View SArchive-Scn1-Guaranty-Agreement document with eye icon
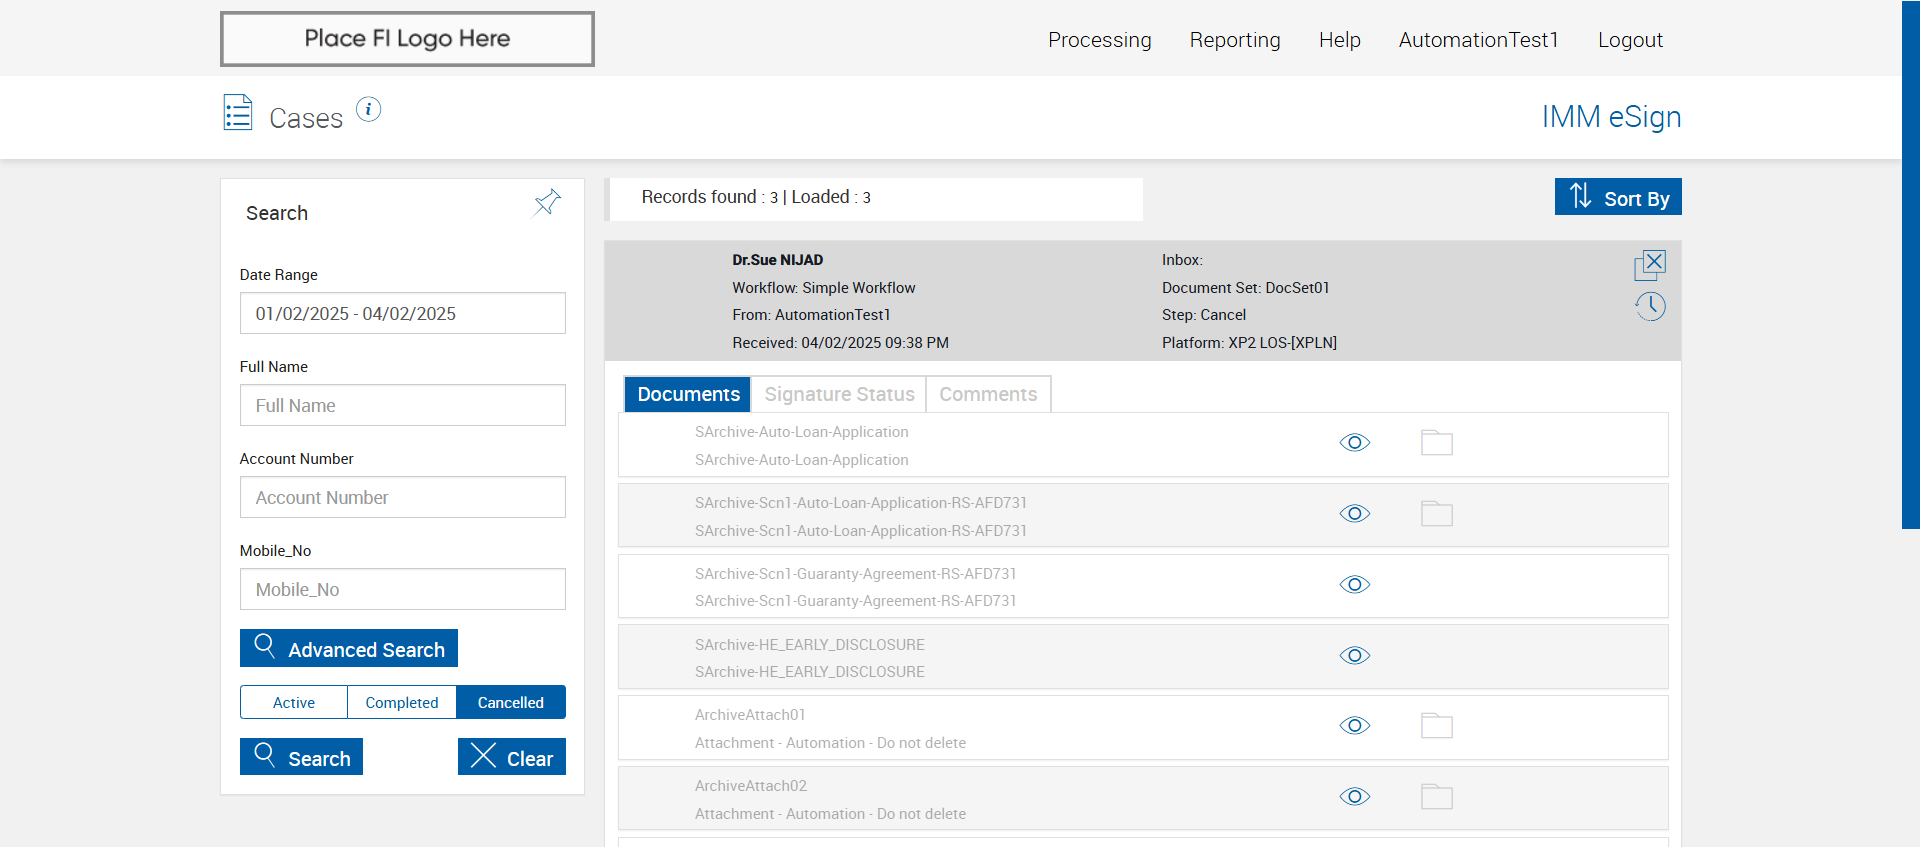Viewport: 1920px width, 847px height. 1354,584
